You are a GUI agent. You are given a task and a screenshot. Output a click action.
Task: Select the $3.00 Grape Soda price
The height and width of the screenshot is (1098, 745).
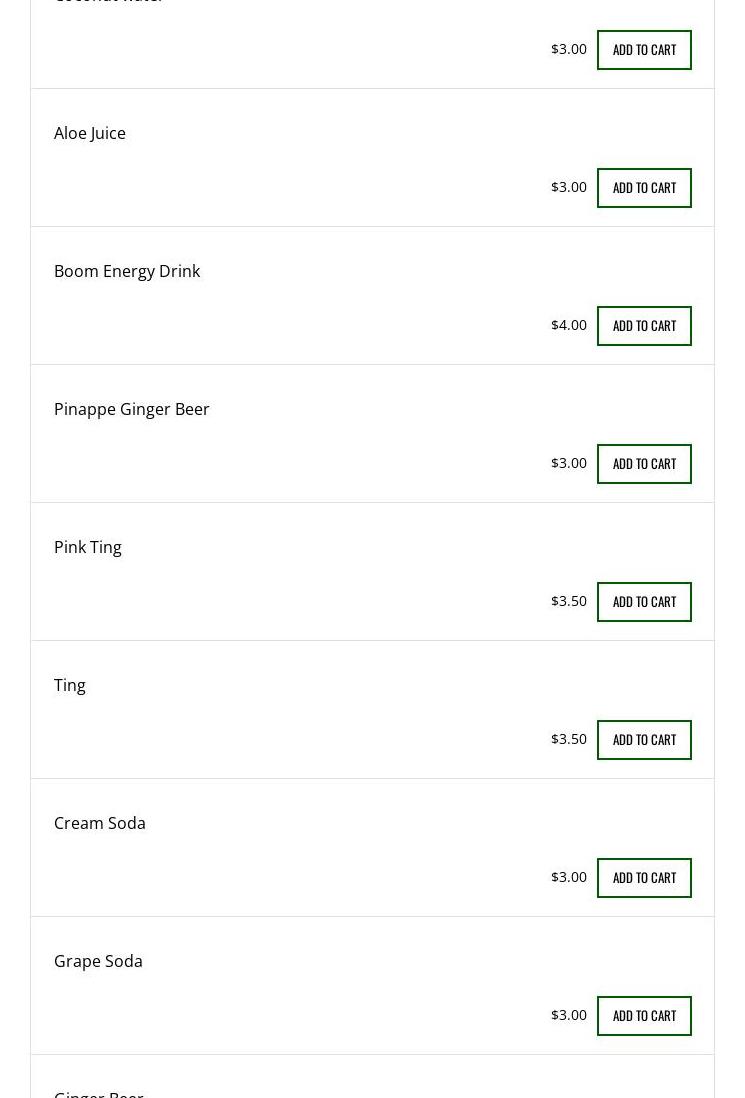[x=569, y=1015]
